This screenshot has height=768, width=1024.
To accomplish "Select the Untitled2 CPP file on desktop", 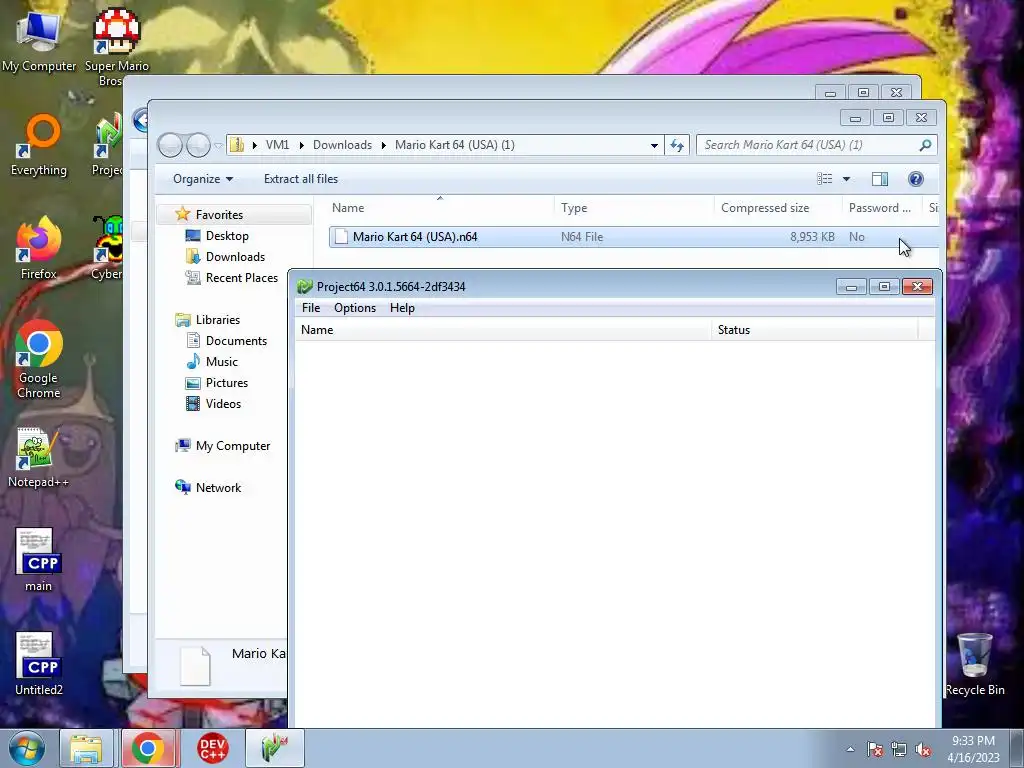I will pyautogui.click(x=39, y=664).
